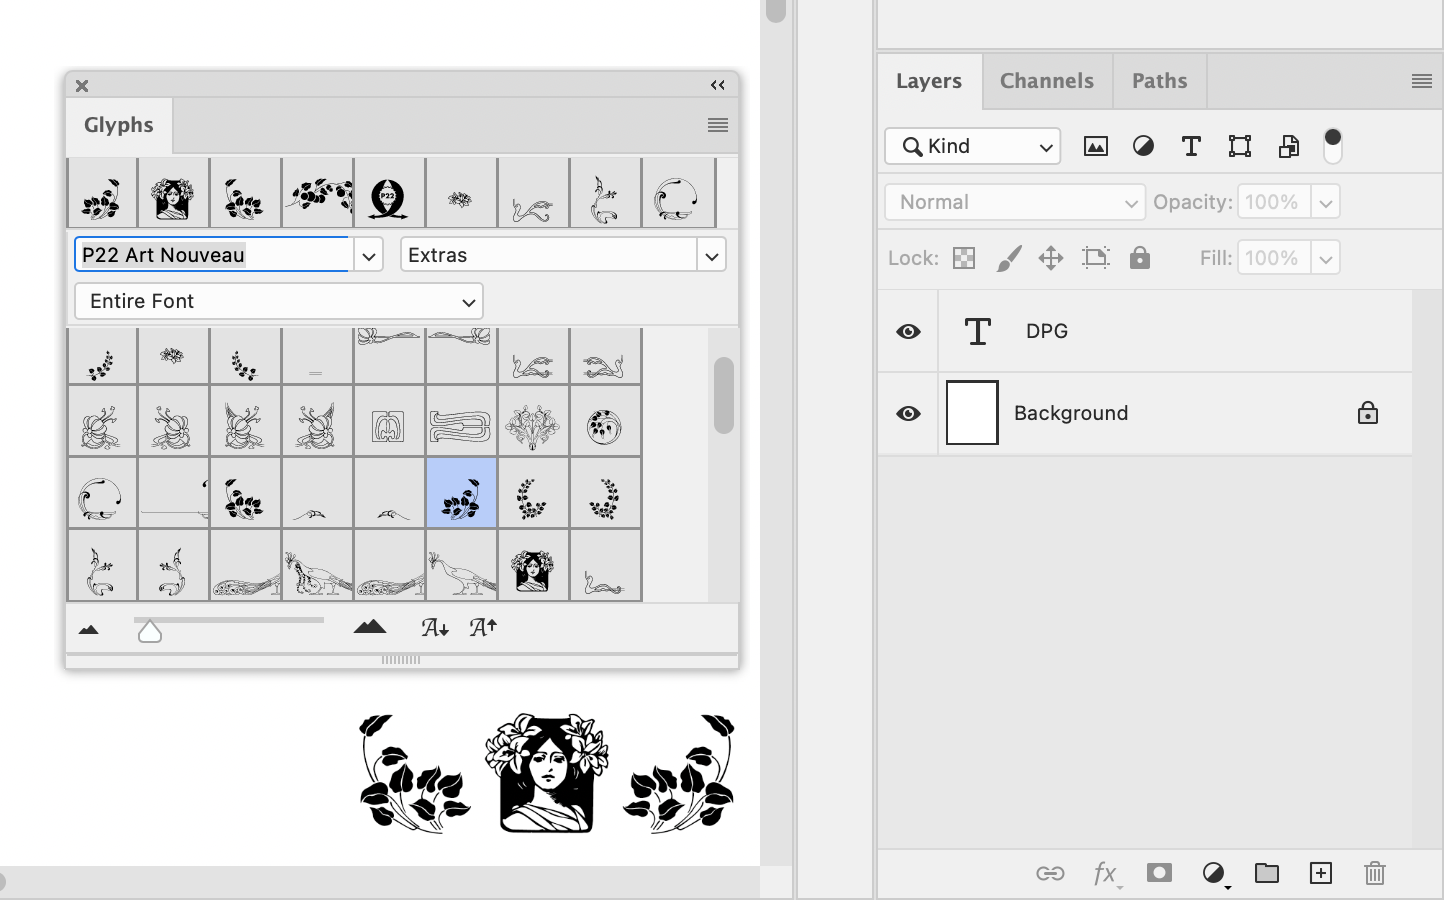Delete the layer with the trash icon
This screenshot has width=1444, height=900.
pos(1375,873)
